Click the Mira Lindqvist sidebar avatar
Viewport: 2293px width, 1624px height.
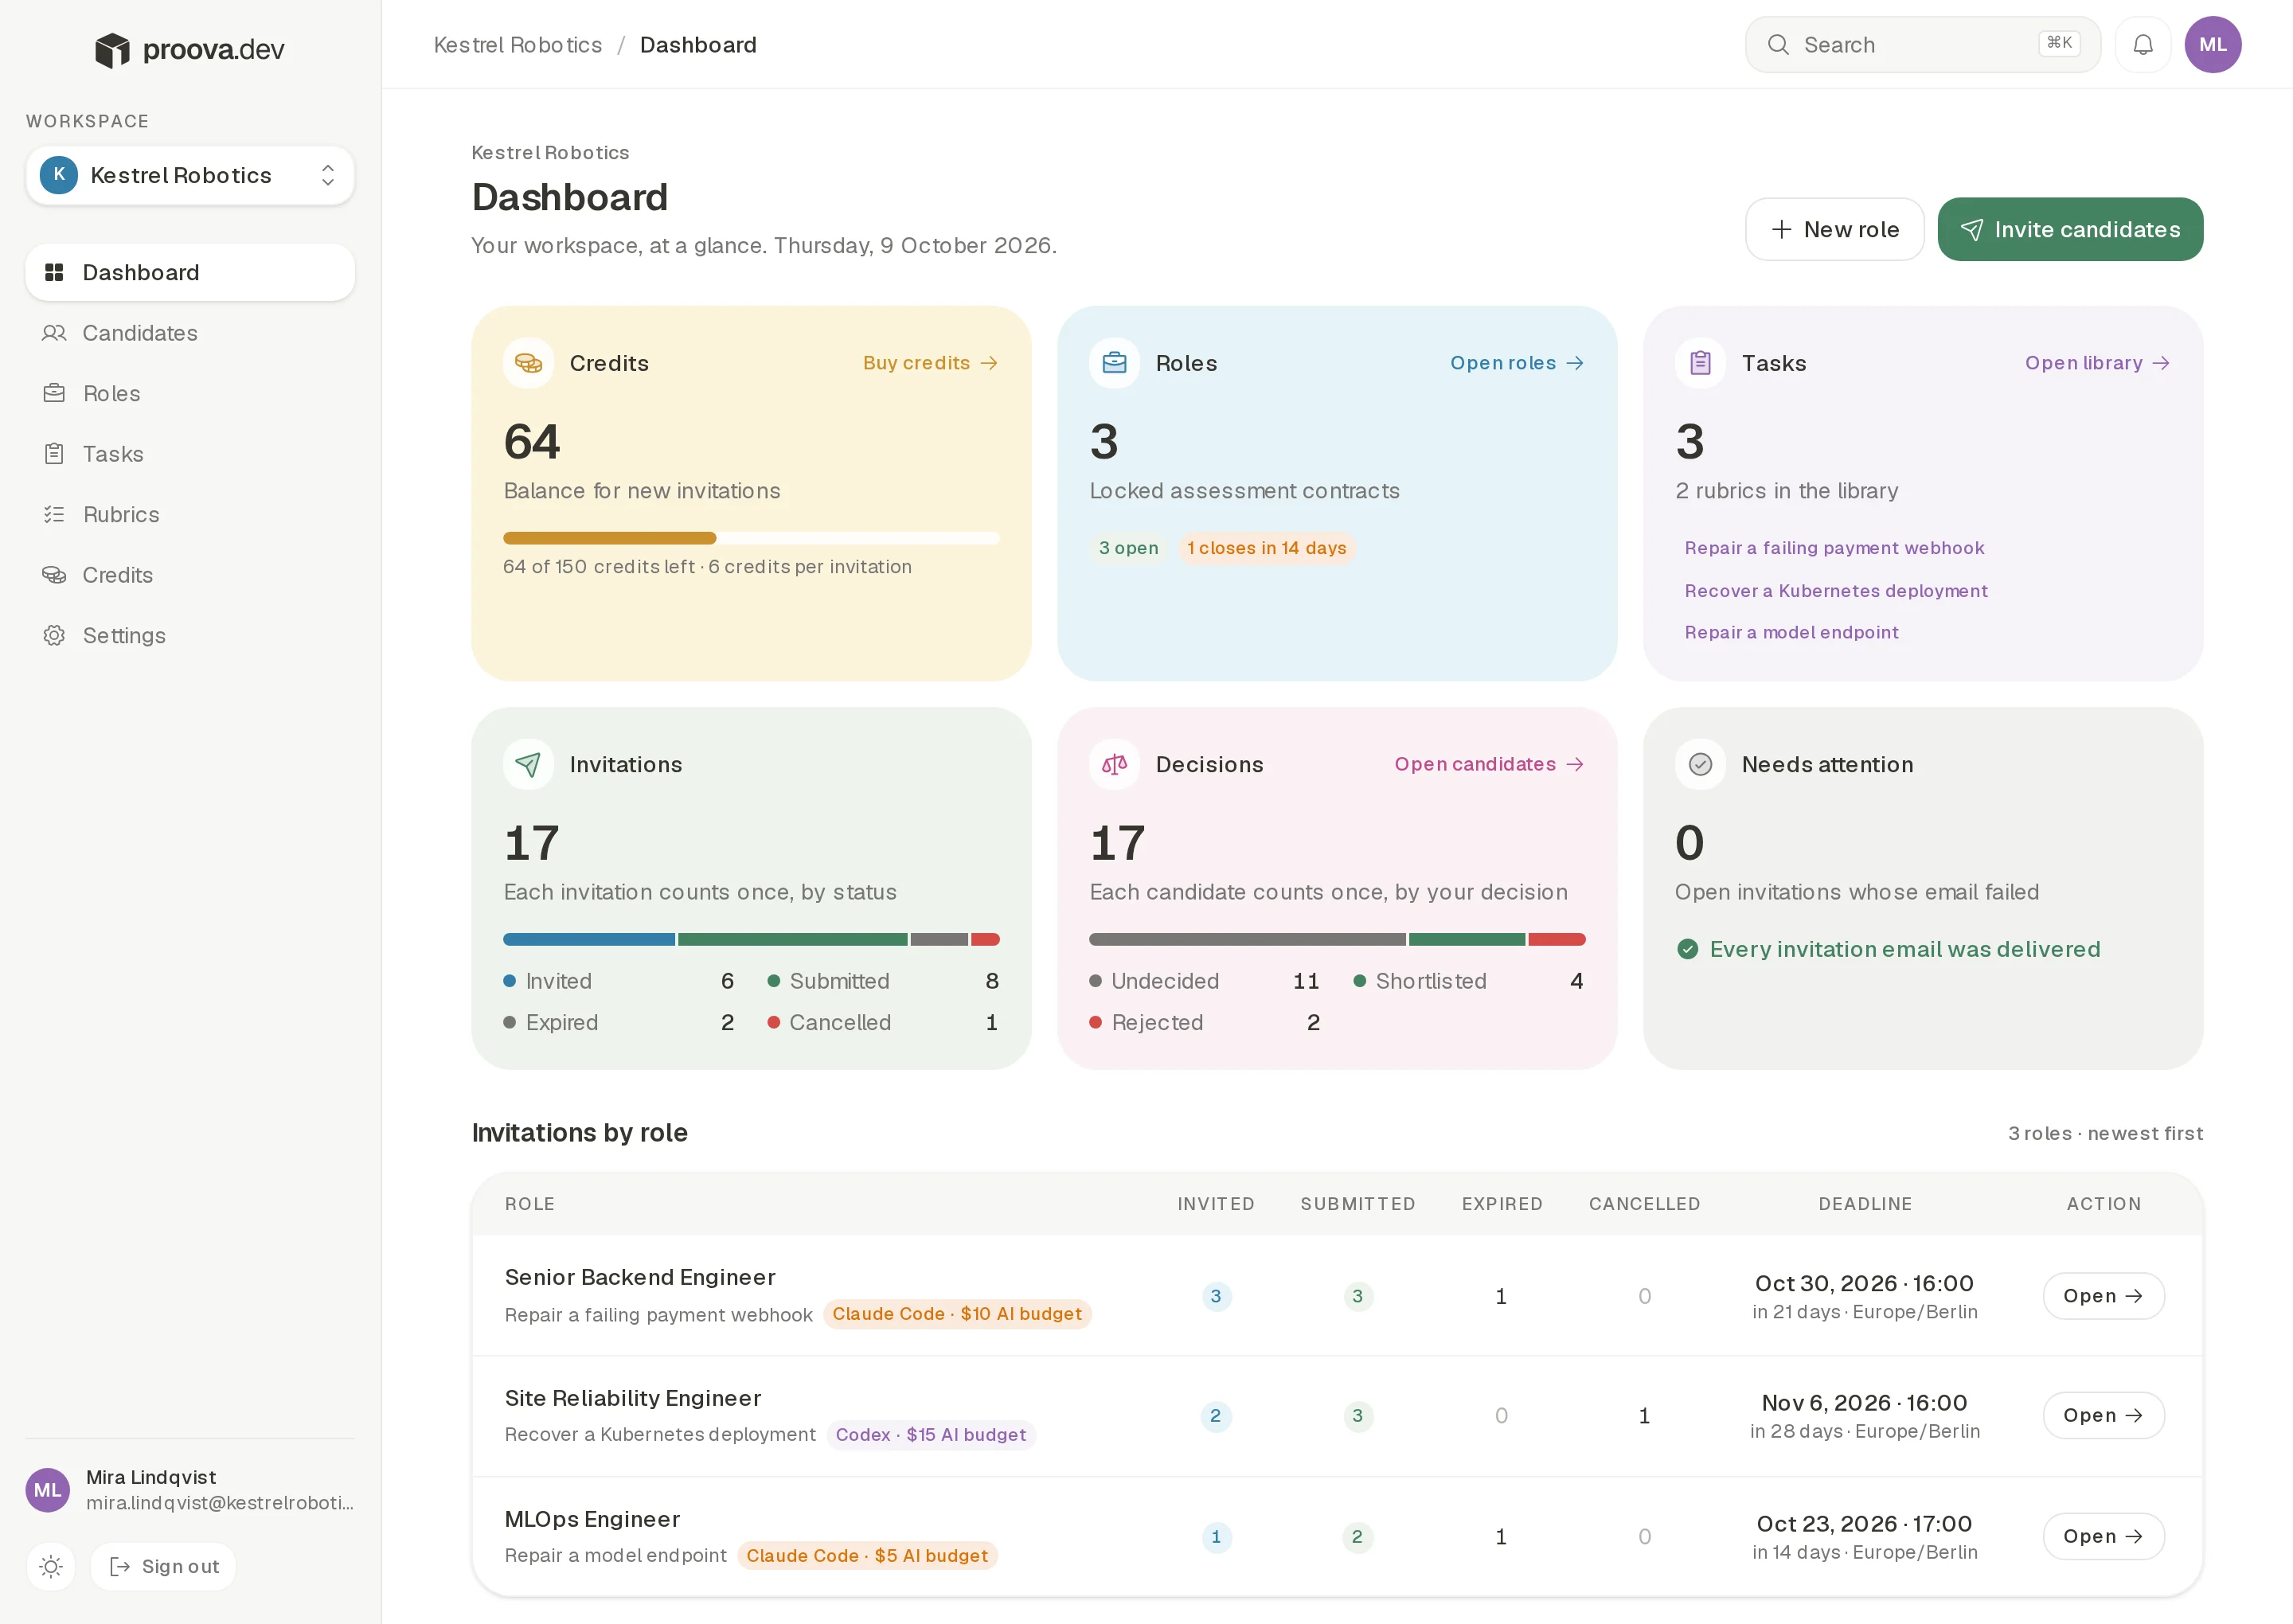tap(48, 1490)
